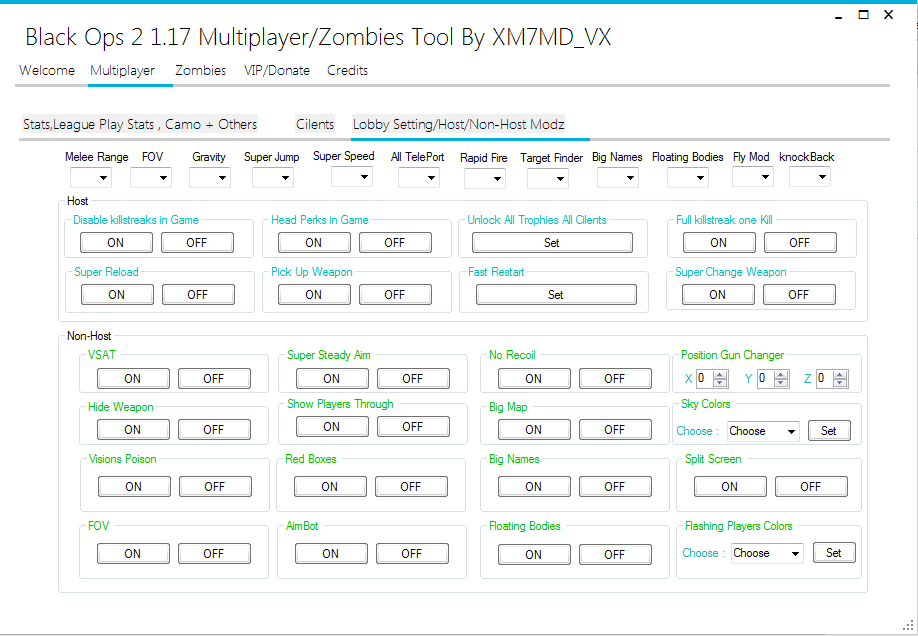Select Stats, League Play Stats, Camo + Others tab
Screen dimensions: 918x636
click(x=140, y=124)
